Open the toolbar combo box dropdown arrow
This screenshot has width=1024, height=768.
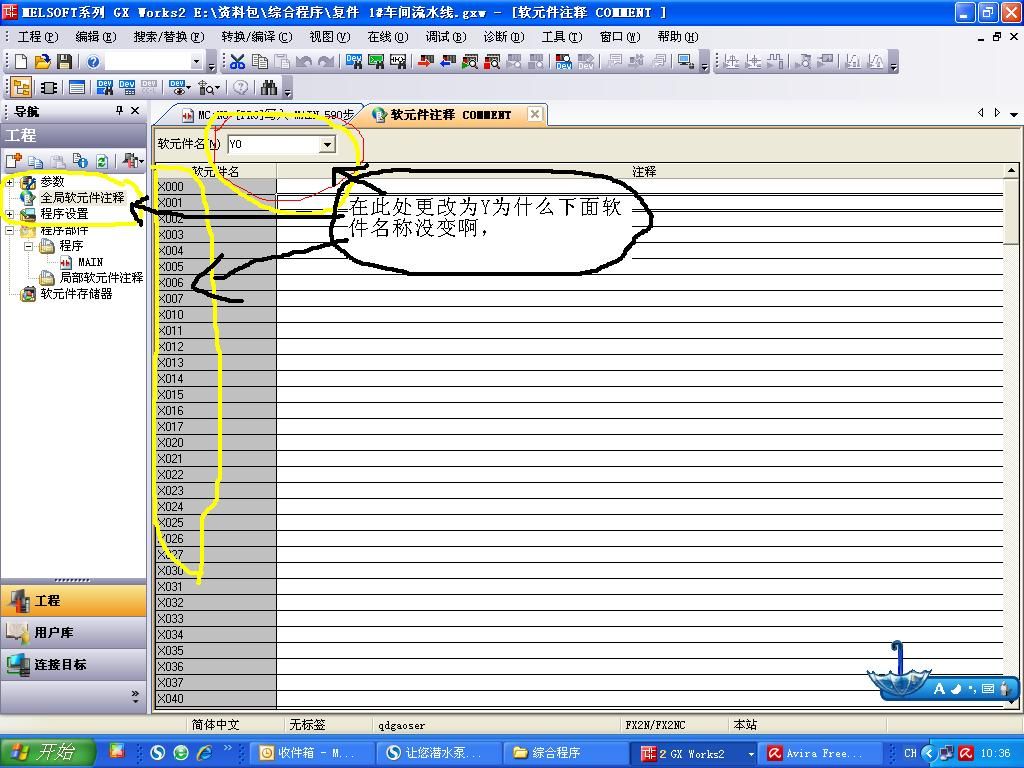pos(196,61)
